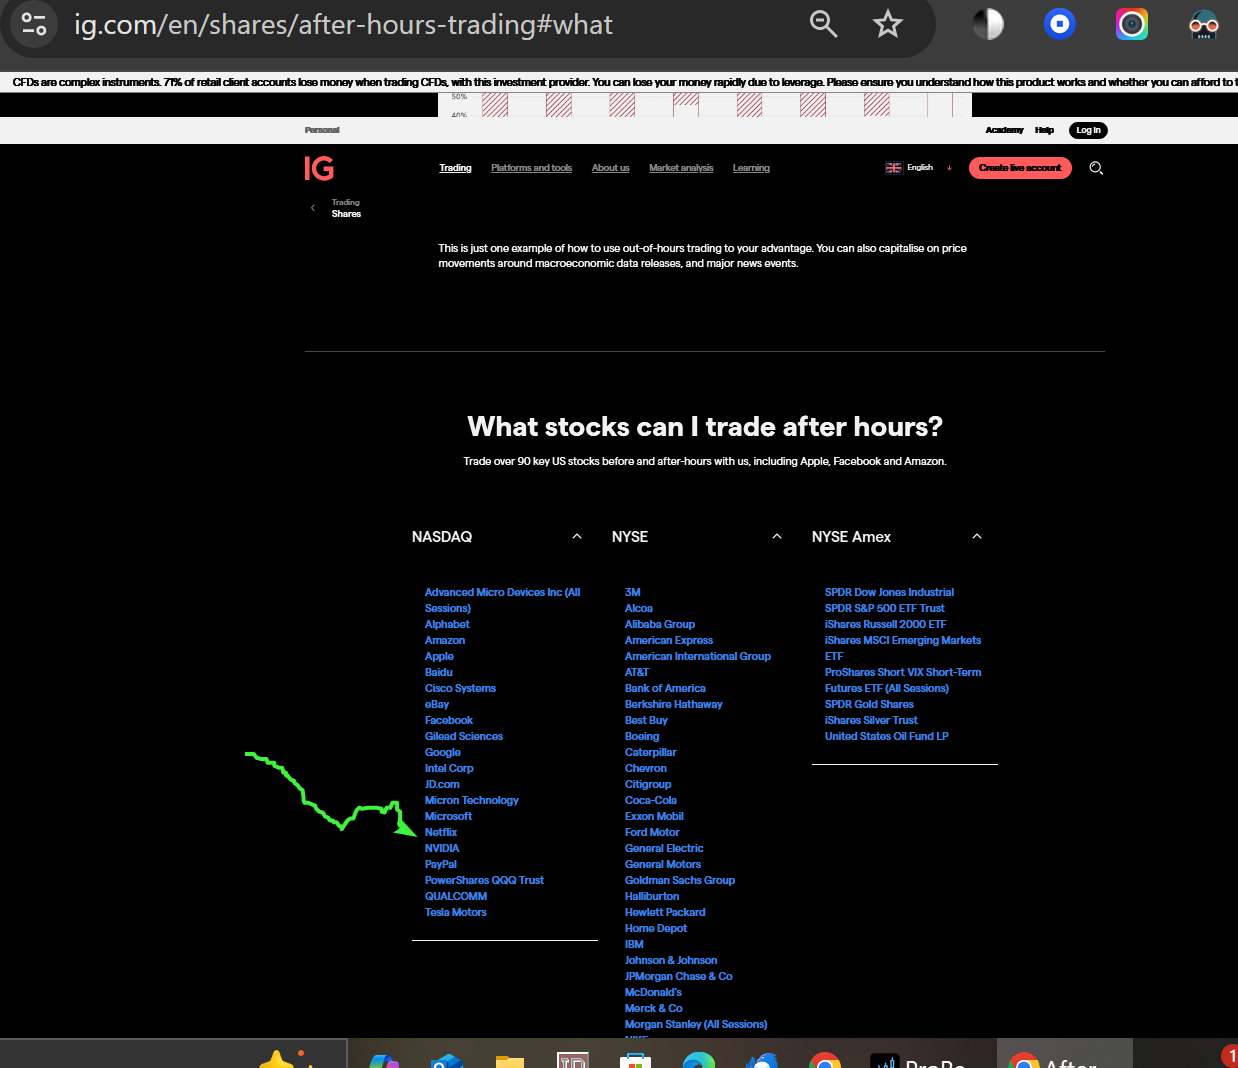Open the Coca-Cola stock link
This screenshot has height=1068, width=1238.
coord(651,800)
